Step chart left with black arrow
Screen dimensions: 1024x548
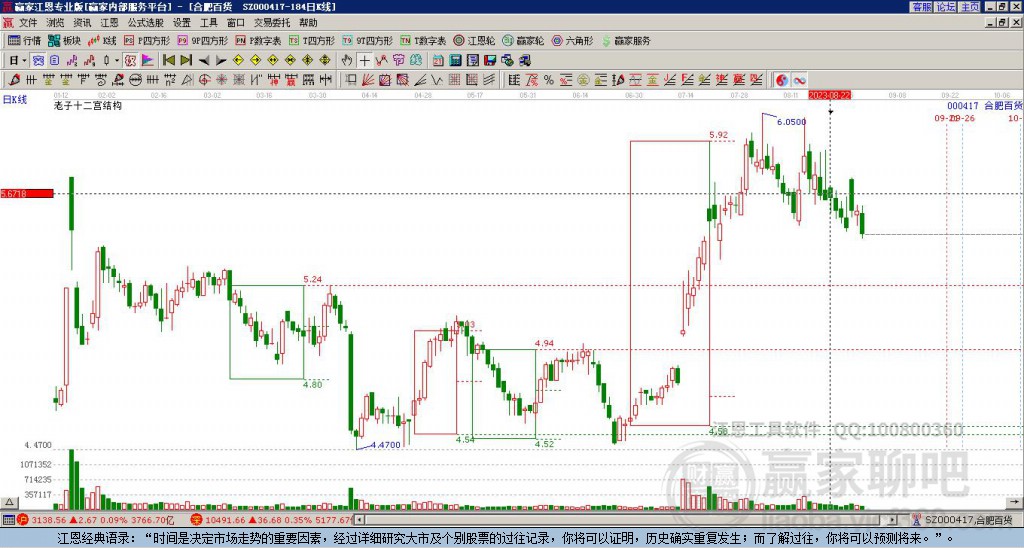204,61
